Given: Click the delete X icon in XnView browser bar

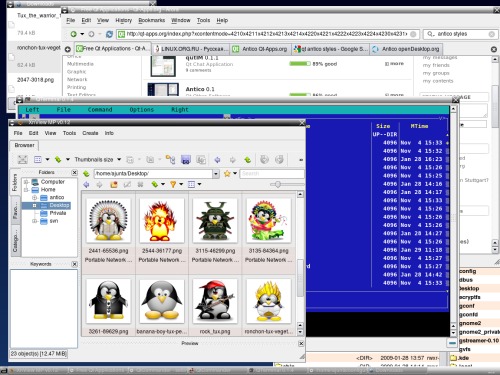Looking at the screenshot, I should tap(140, 184).
